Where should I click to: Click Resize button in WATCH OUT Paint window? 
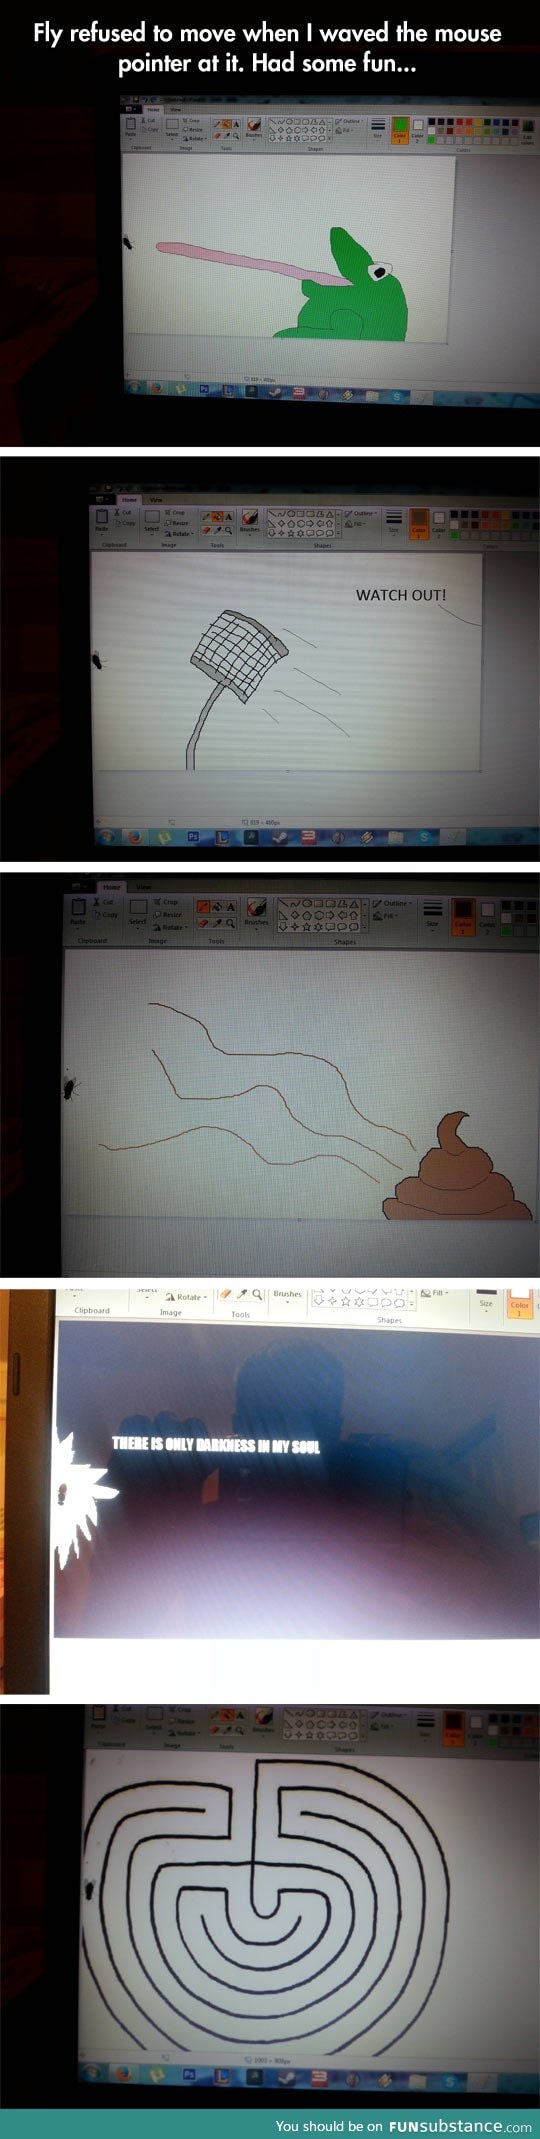pyautogui.click(x=177, y=522)
